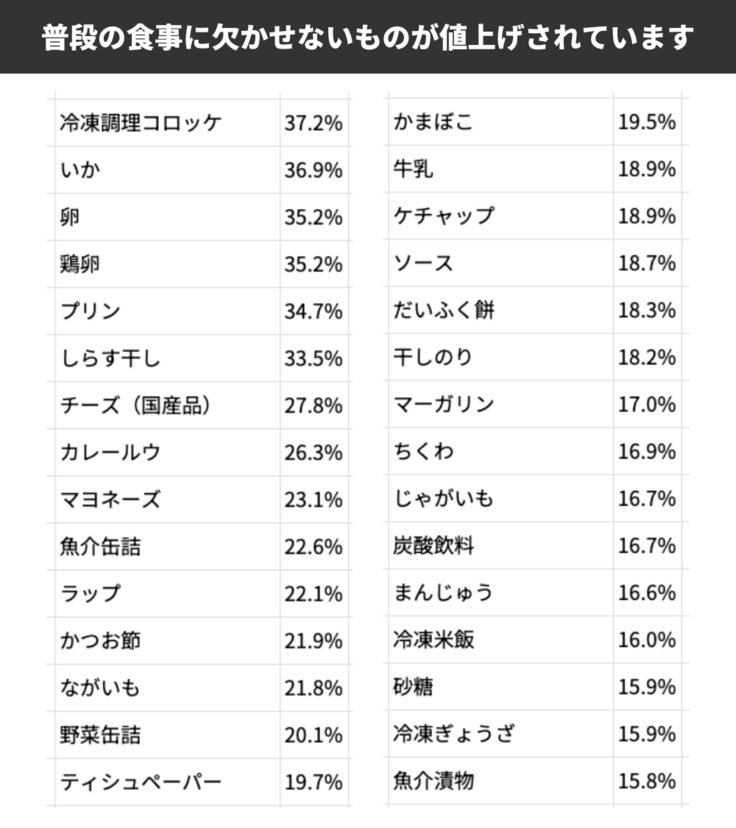Click the 33.5% value for しらす干し
The height and width of the screenshot is (828, 736).
(x=313, y=358)
